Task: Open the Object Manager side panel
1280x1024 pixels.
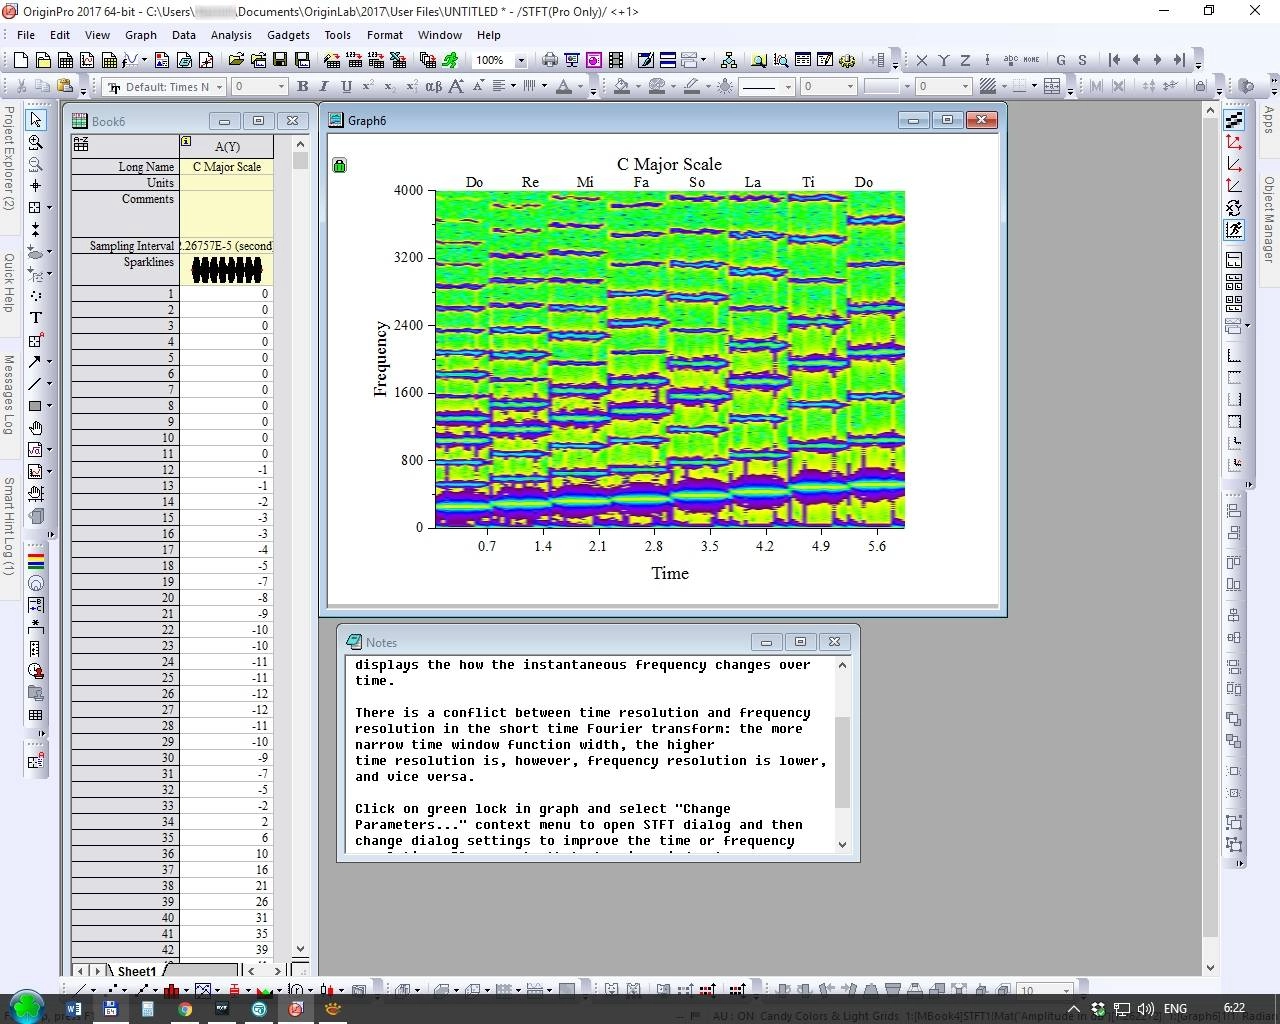Action: coord(1269,219)
